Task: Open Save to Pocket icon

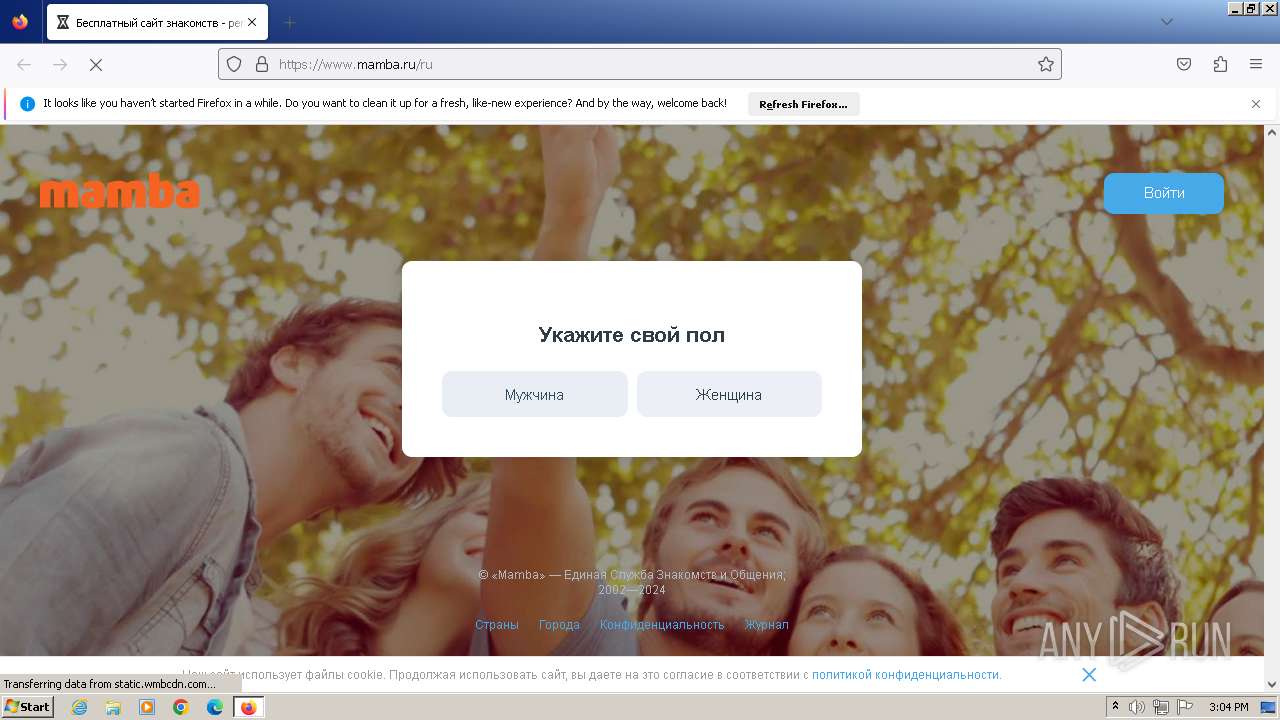Action: pyautogui.click(x=1184, y=64)
